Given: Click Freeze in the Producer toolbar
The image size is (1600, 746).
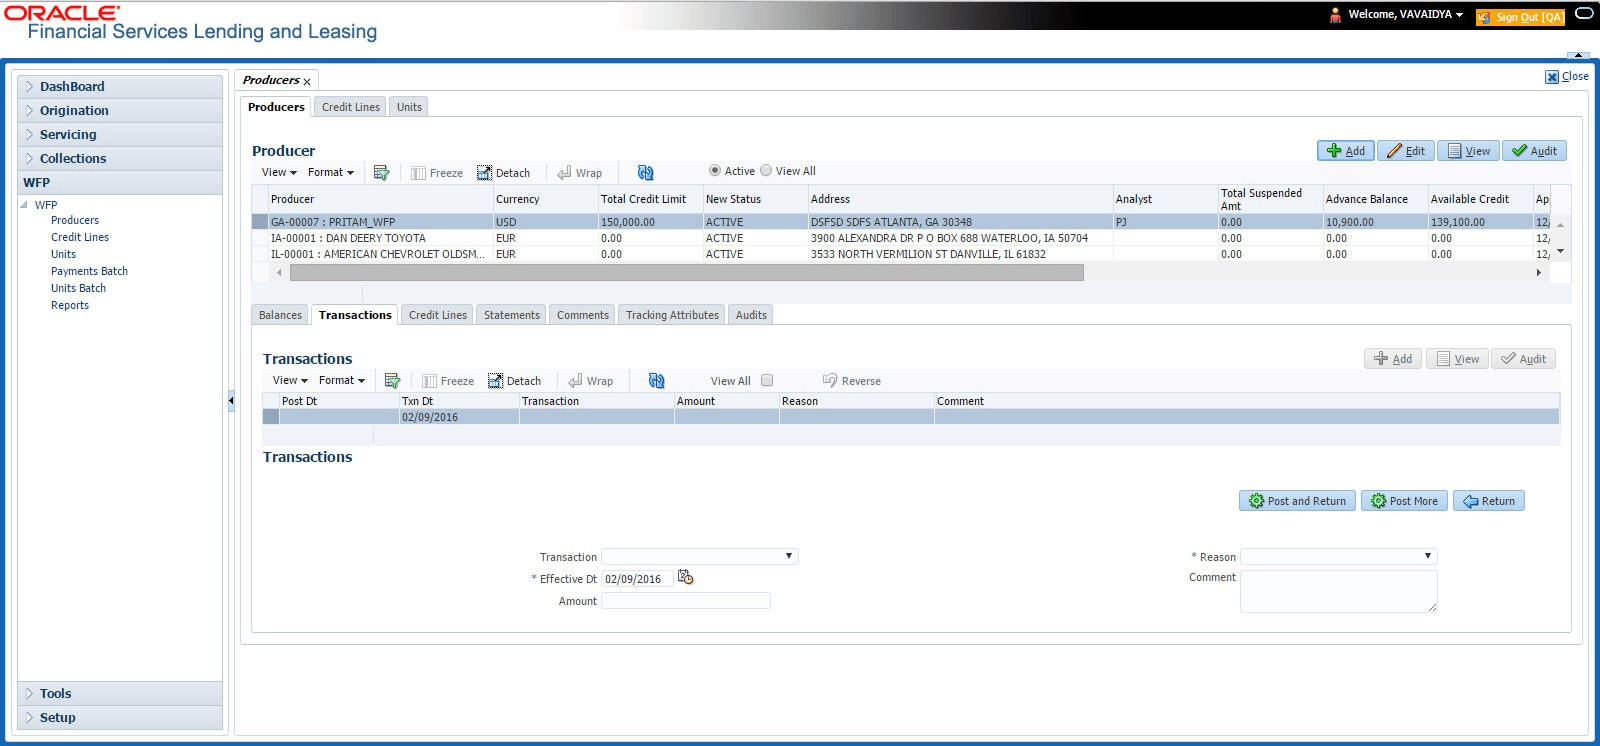Looking at the screenshot, I should tap(437, 173).
